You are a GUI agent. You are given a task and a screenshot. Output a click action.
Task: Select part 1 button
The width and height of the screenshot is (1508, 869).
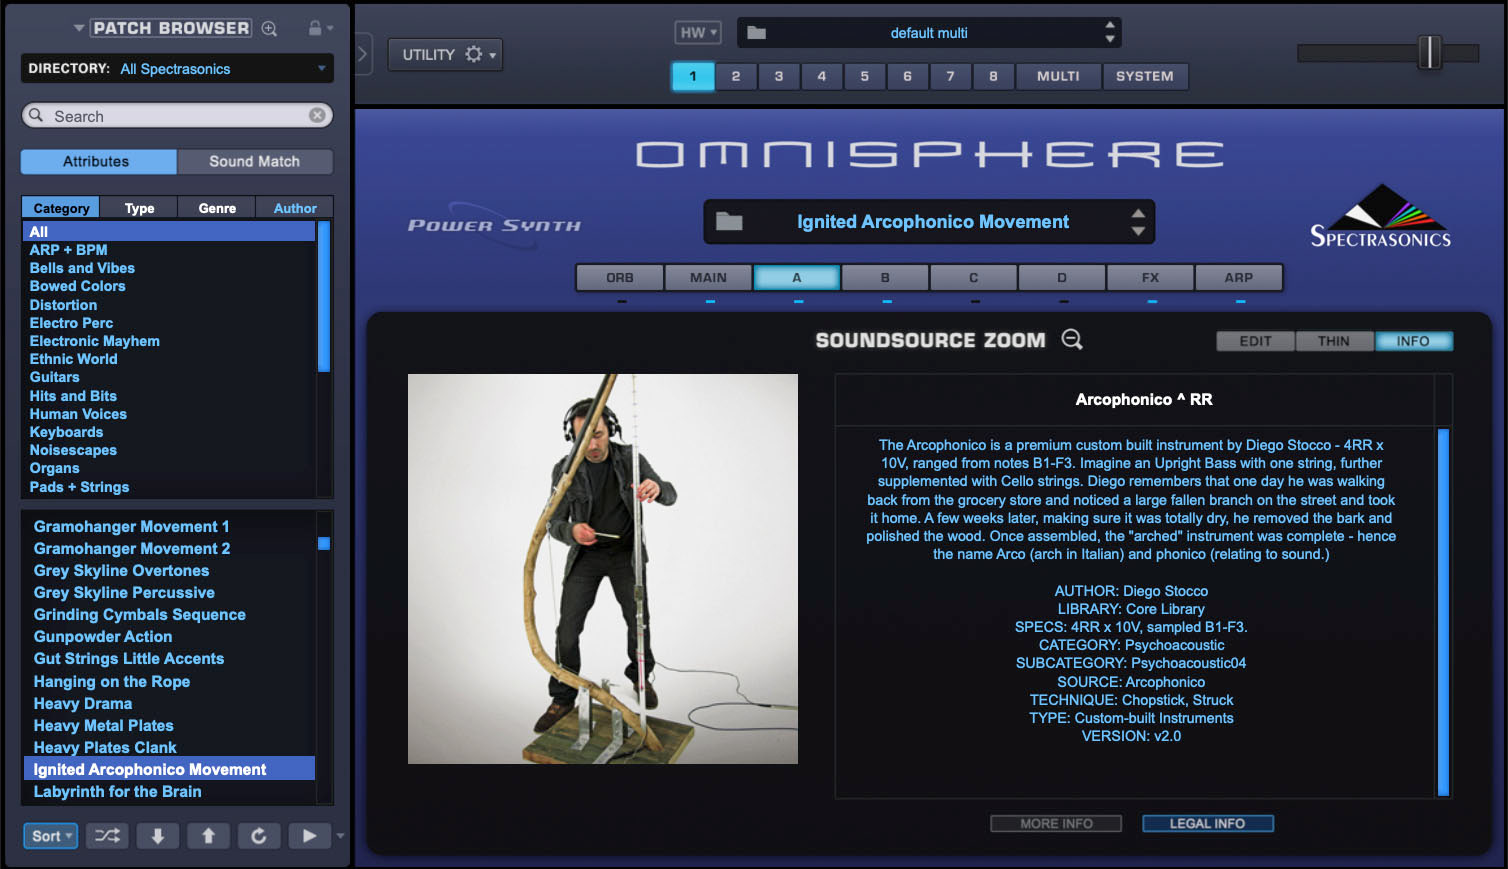pos(693,76)
